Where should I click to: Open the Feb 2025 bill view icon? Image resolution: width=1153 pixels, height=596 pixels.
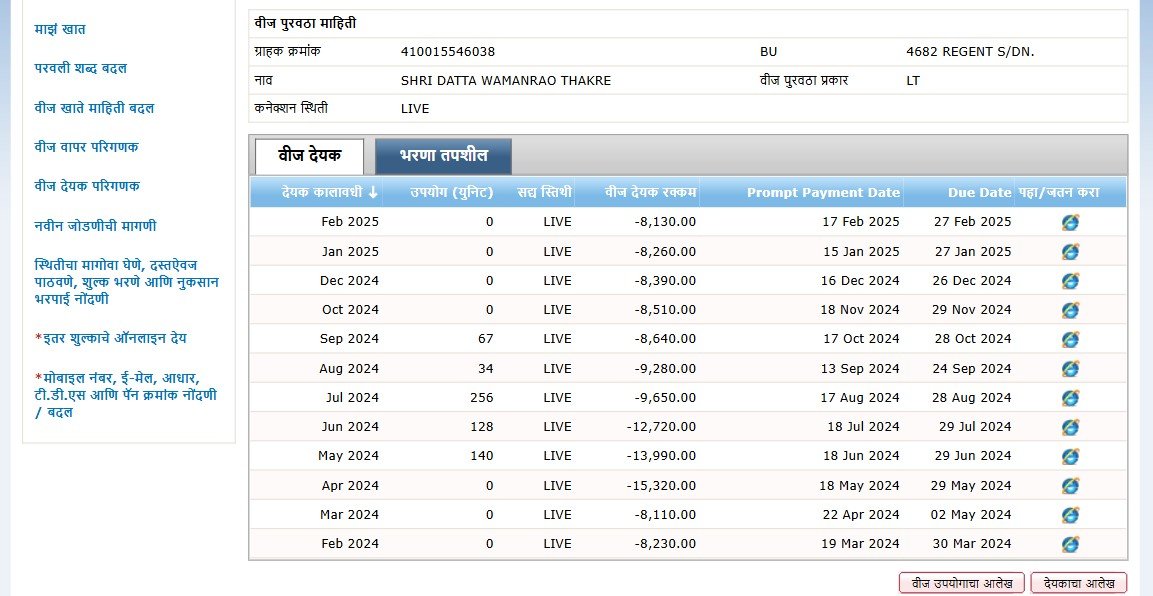coord(1070,223)
